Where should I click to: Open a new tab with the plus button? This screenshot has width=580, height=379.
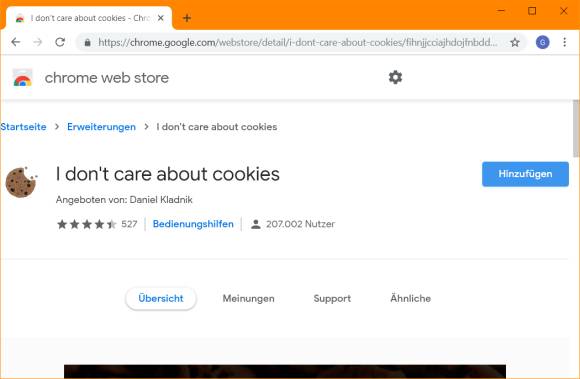[x=187, y=18]
